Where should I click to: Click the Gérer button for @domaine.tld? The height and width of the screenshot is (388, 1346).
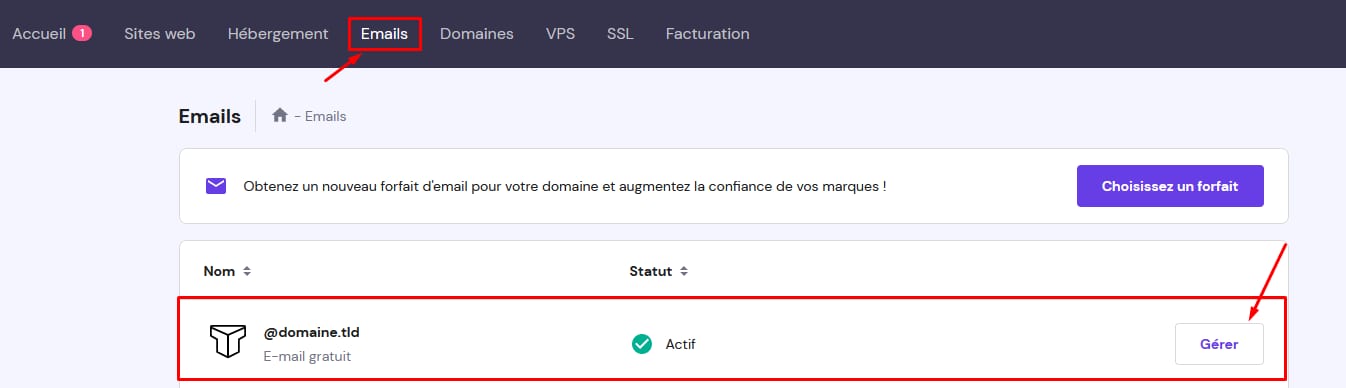1219,344
